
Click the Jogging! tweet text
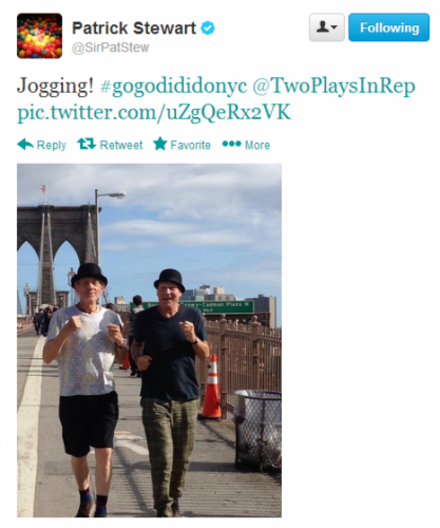click(55, 87)
